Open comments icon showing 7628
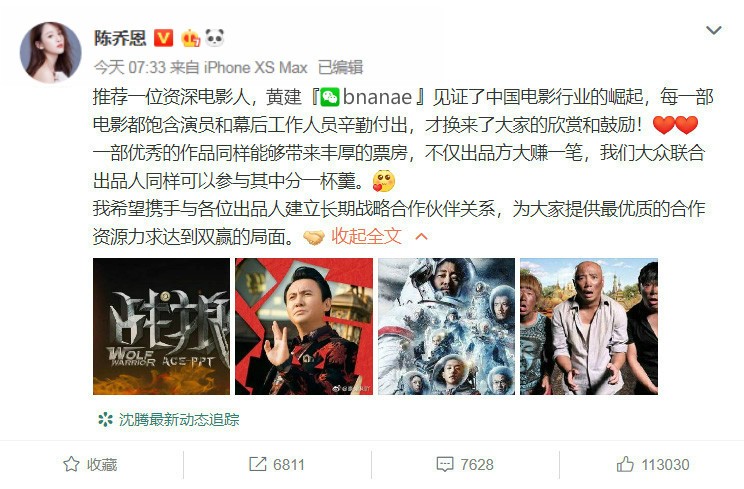 (465, 464)
